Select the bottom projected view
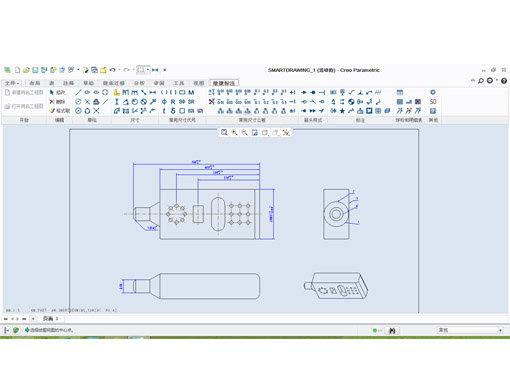 [x=197, y=286]
